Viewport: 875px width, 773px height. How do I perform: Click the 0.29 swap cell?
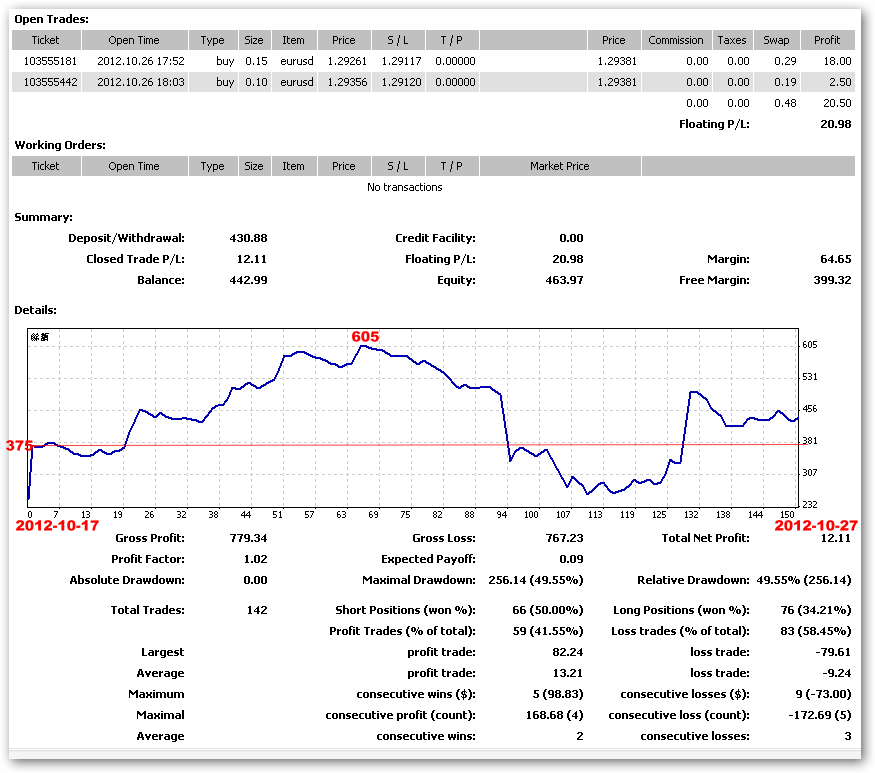tap(785, 61)
